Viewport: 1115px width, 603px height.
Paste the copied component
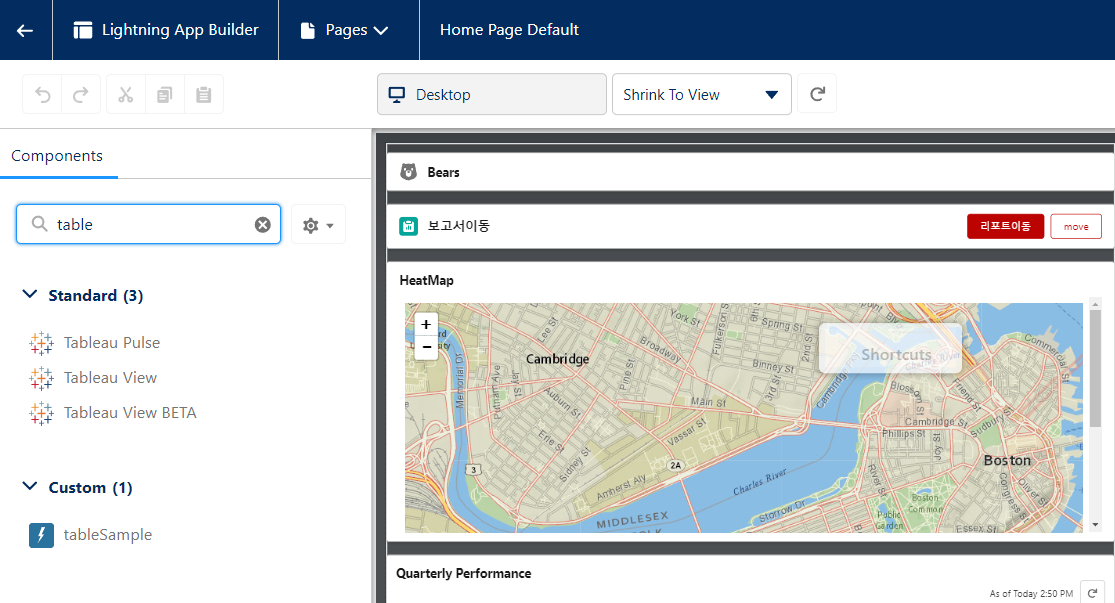(203, 95)
